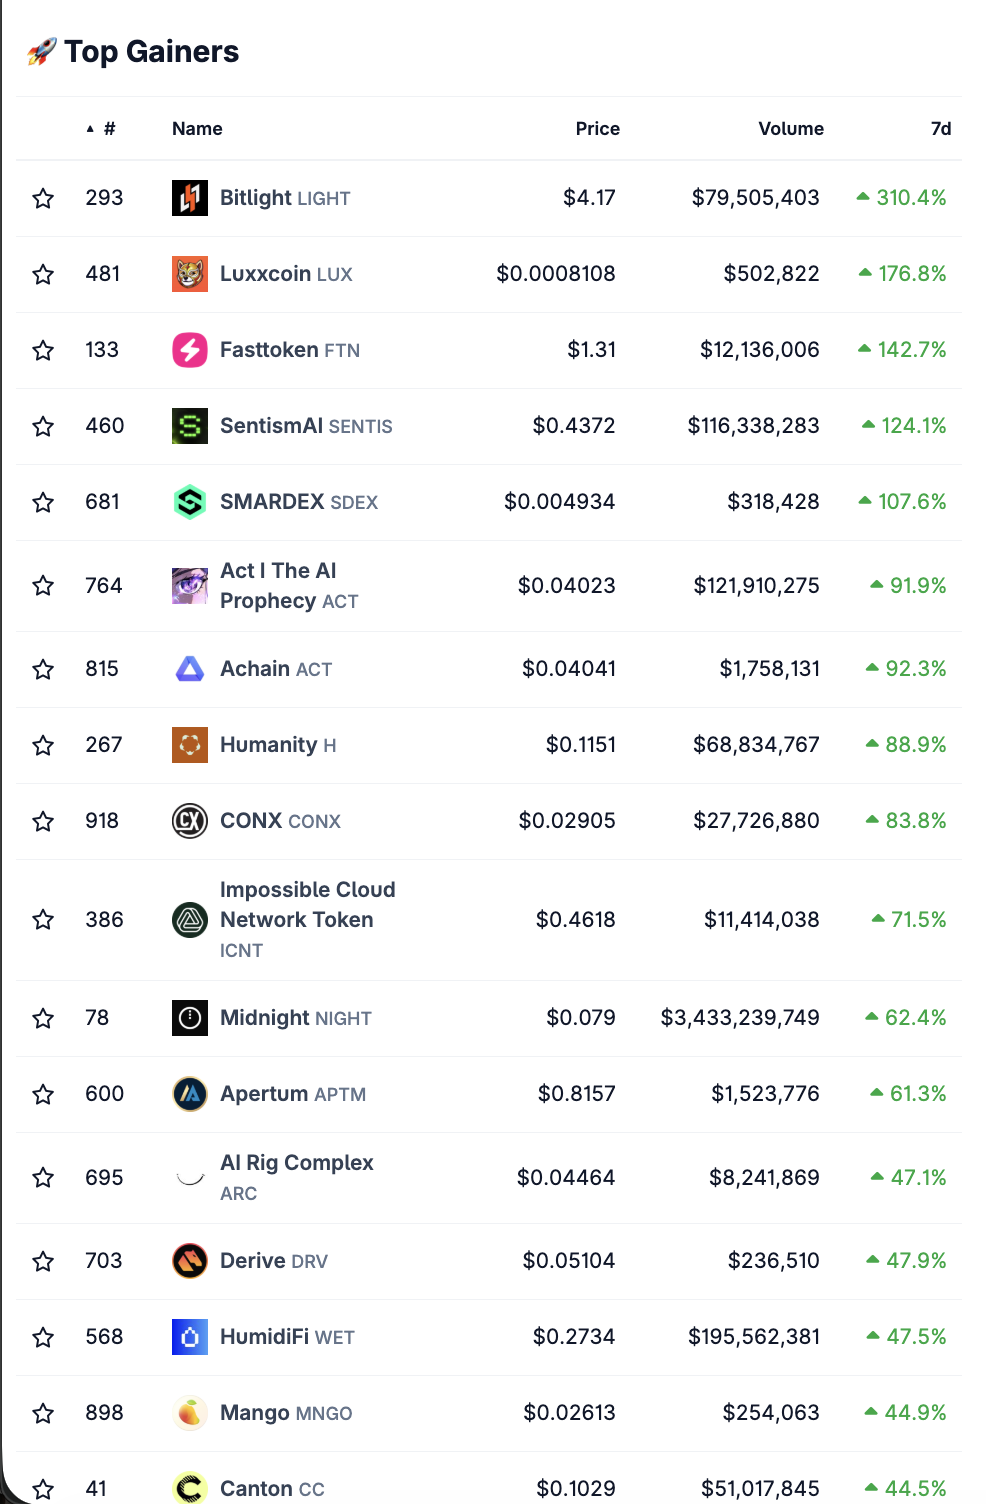This screenshot has height=1504, width=986.
Task: Sort table by Volume column header
Action: coord(790,129)
